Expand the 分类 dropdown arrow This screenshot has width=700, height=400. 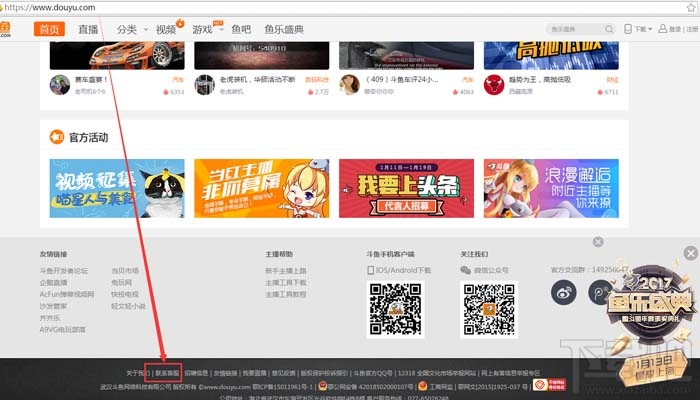pos(146,29)
